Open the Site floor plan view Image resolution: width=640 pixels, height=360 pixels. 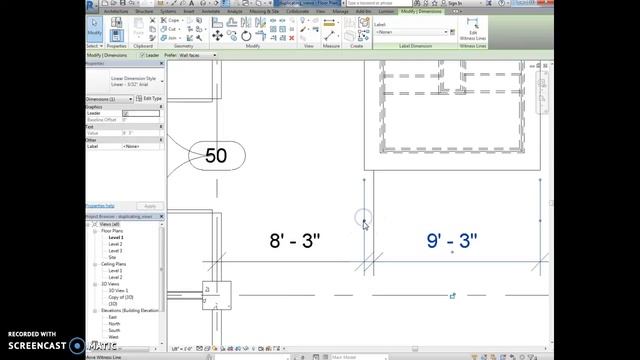click(112, 258)
